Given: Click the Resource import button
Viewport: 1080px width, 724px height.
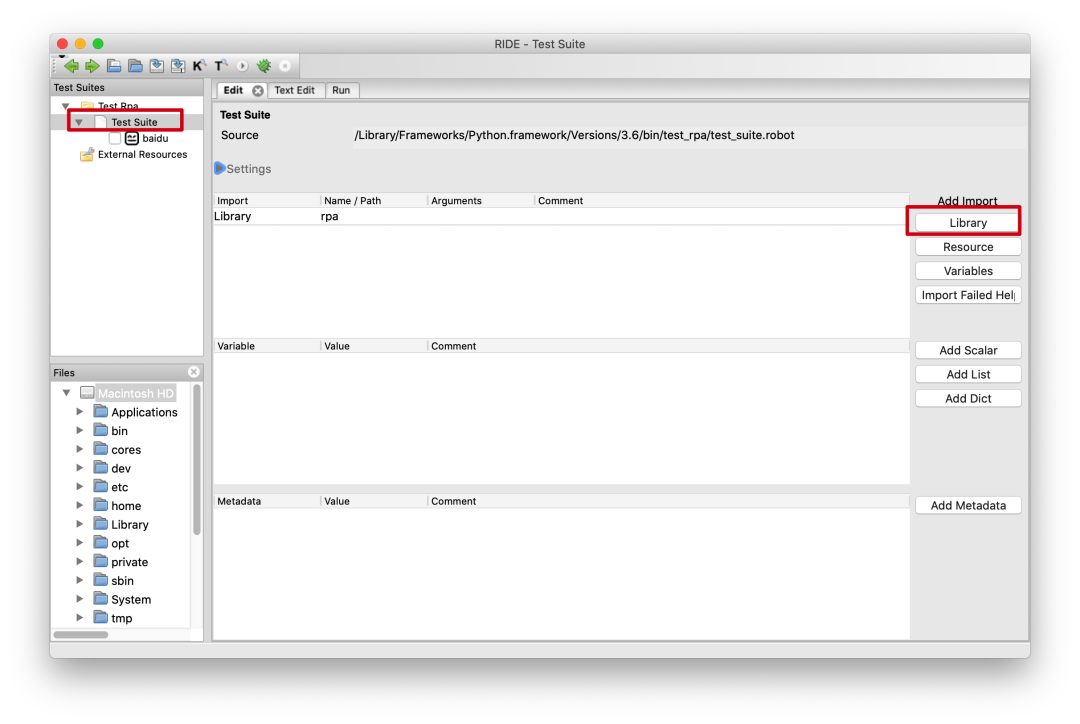Looking at the screenshot, I should point(968,247).
